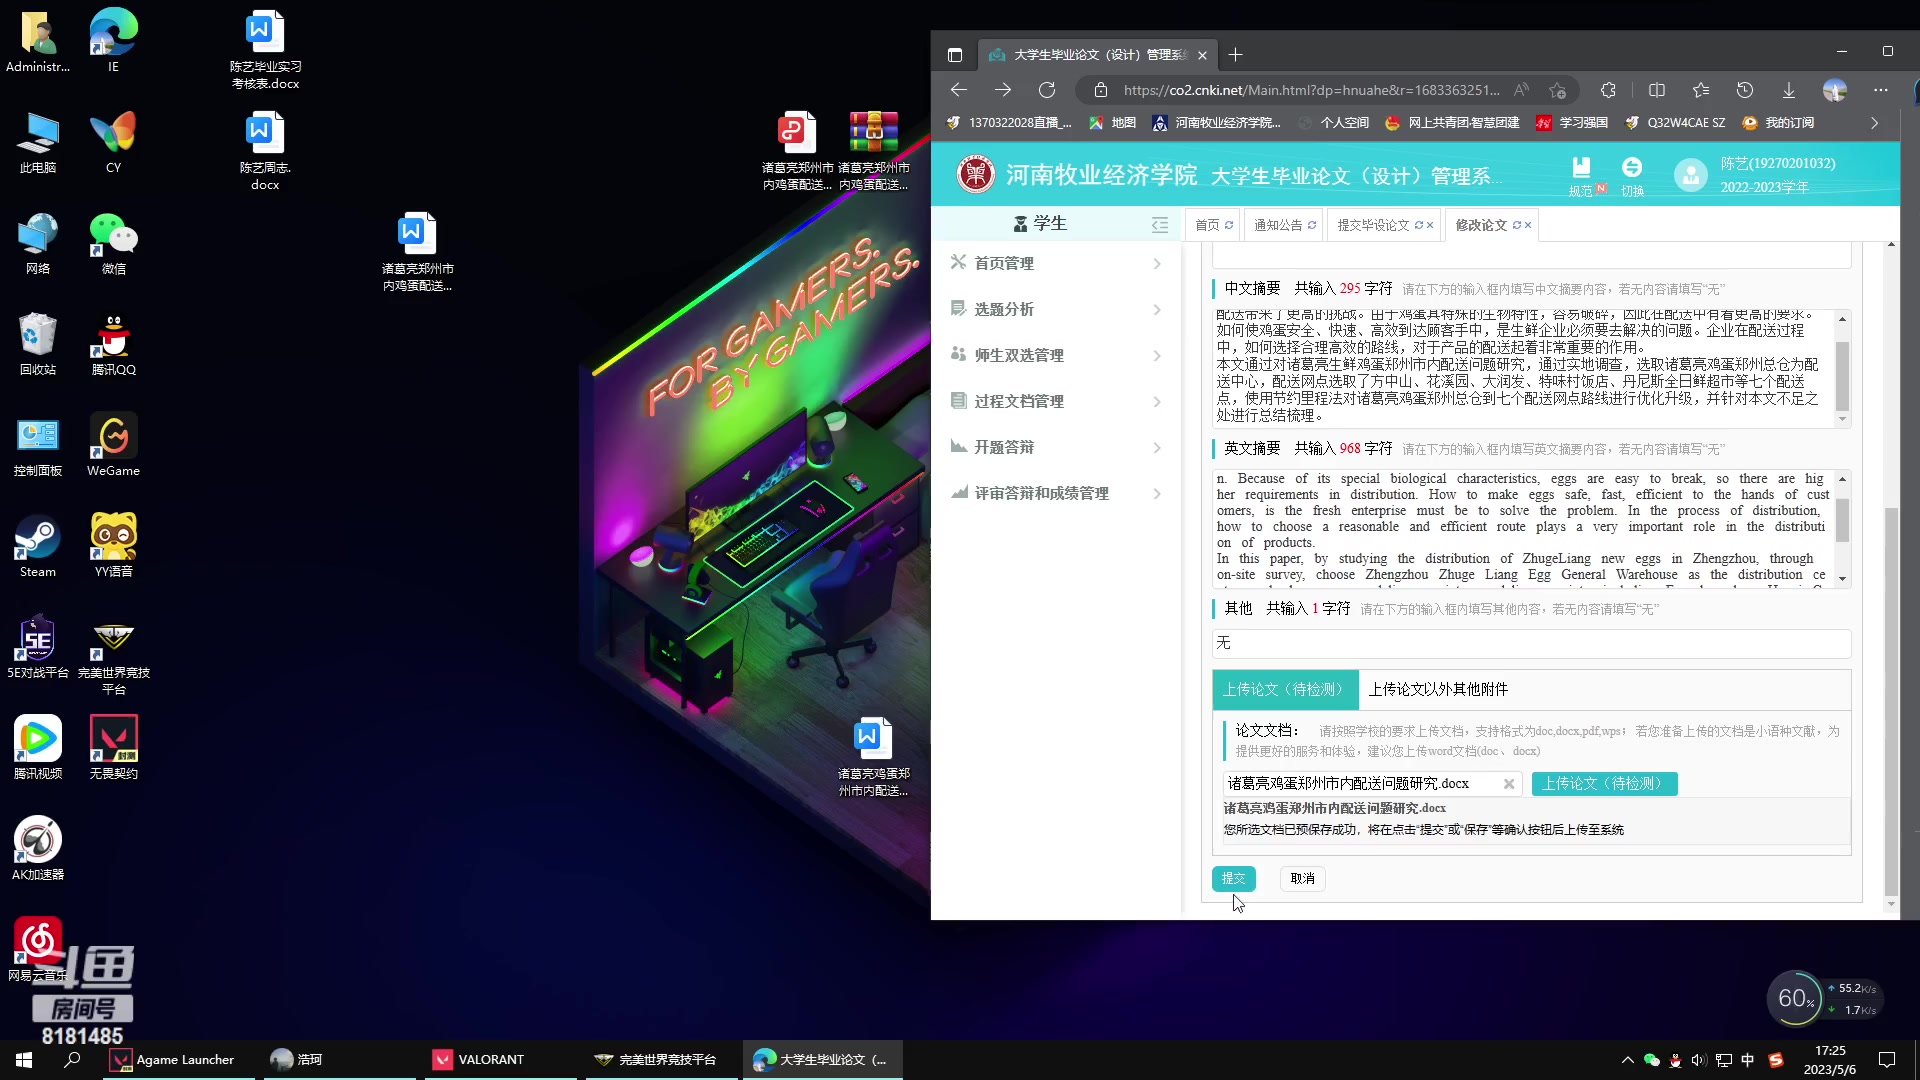Click the taskbar volume icon

(x=1699, y=1060)
